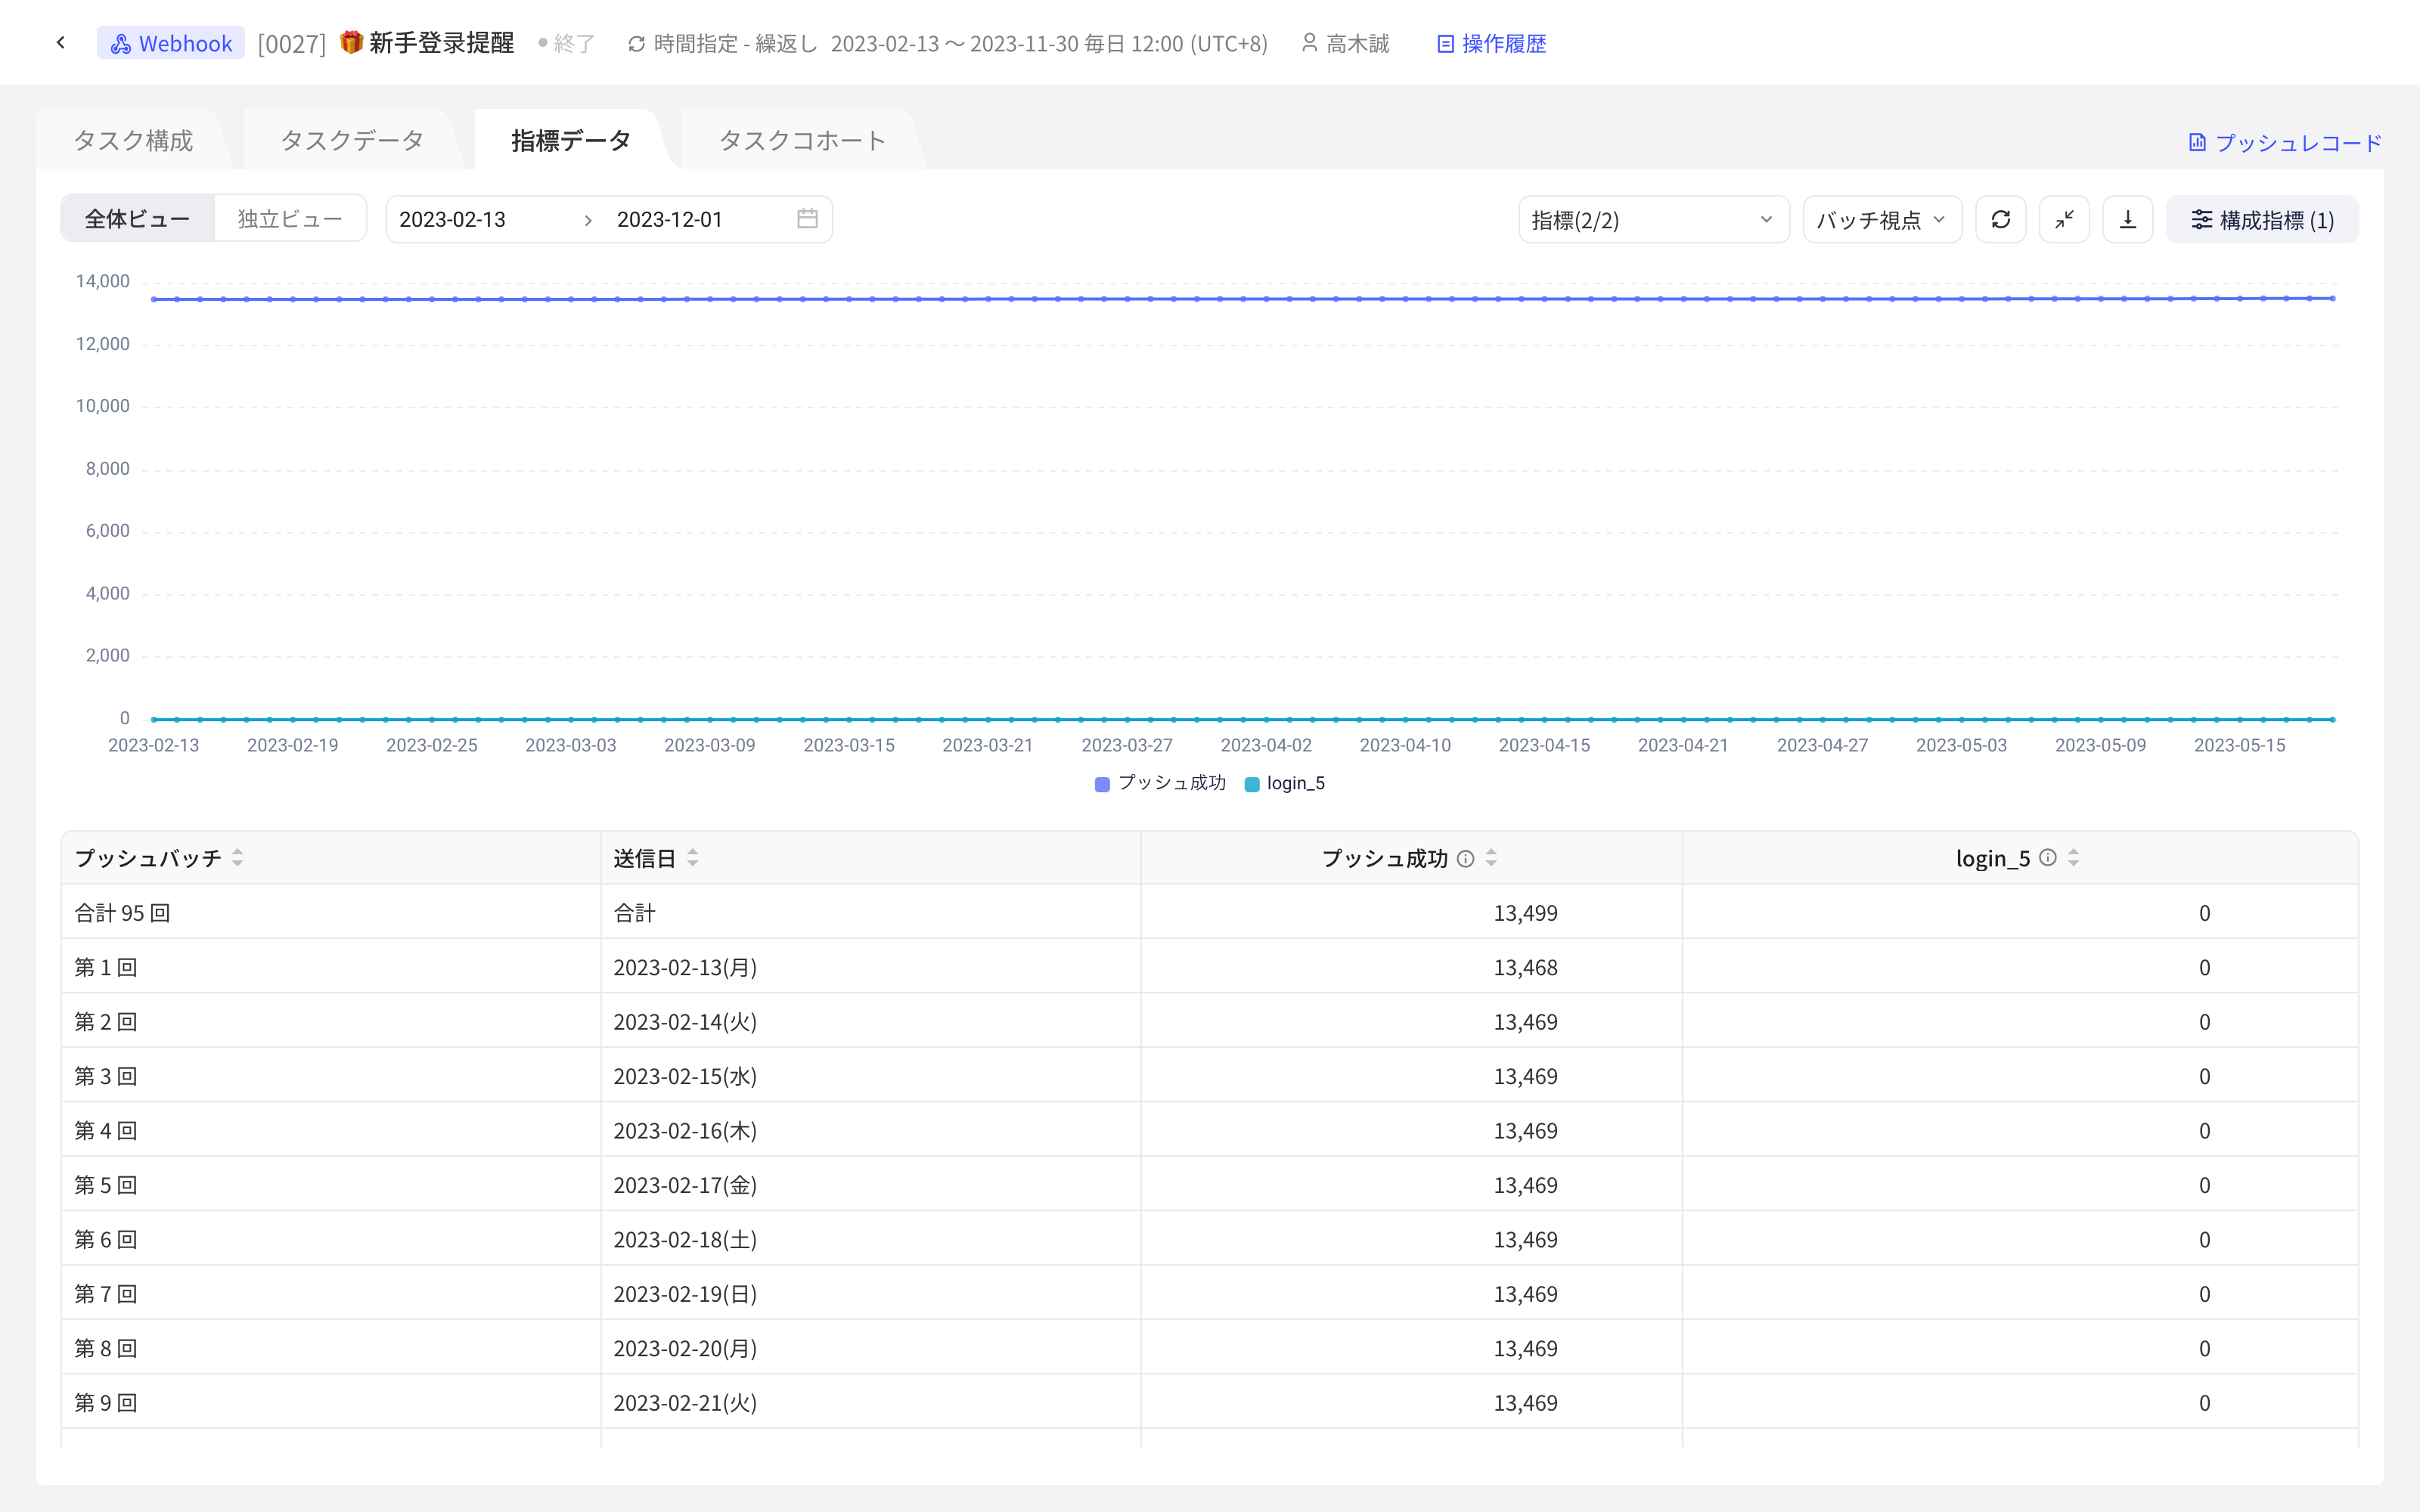The image size is (2420, 1512).
Task: Sort by 送信日 column
Action: click(x=693, y=858)
